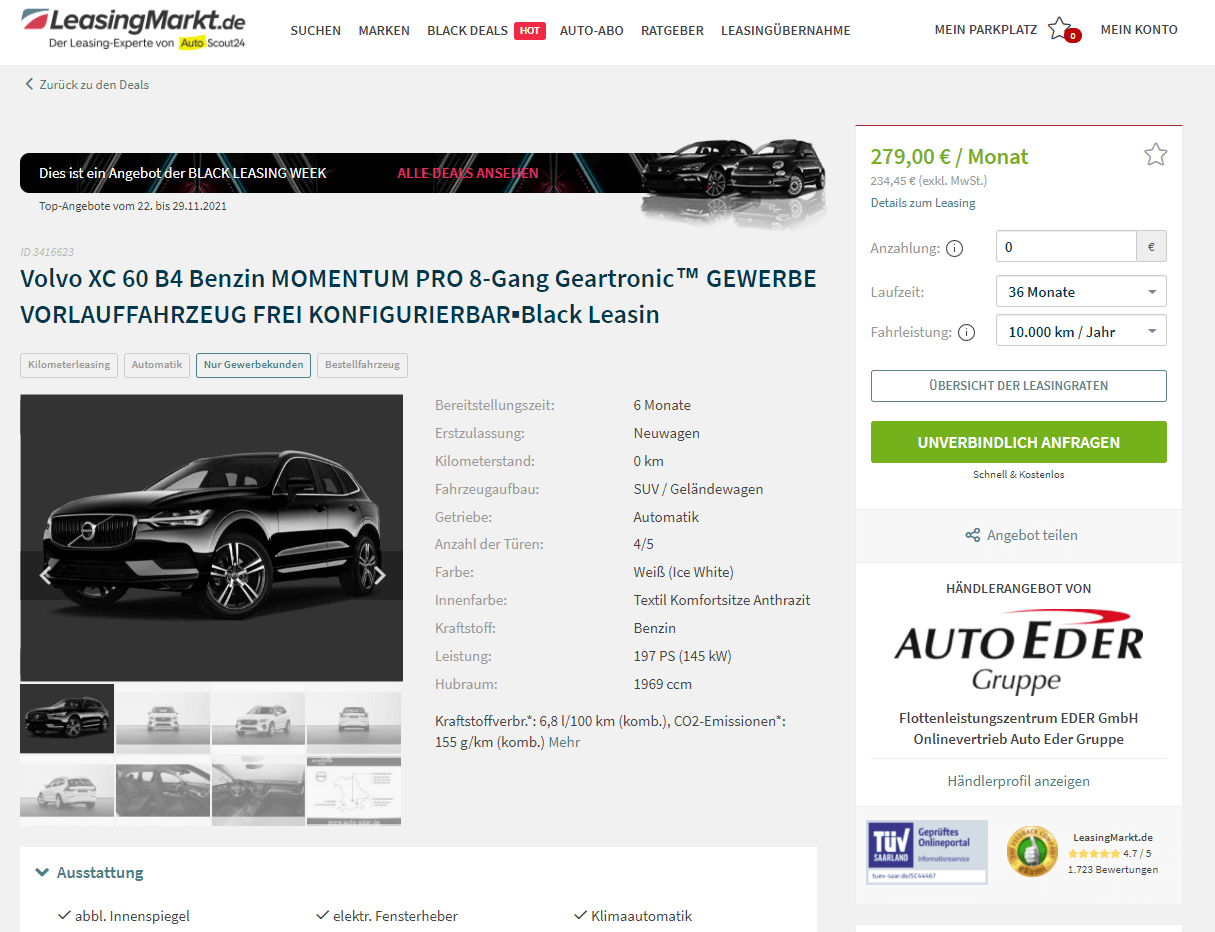Click the HOT badge beside Black Deals
The image size is (1215, 932).
530,30
